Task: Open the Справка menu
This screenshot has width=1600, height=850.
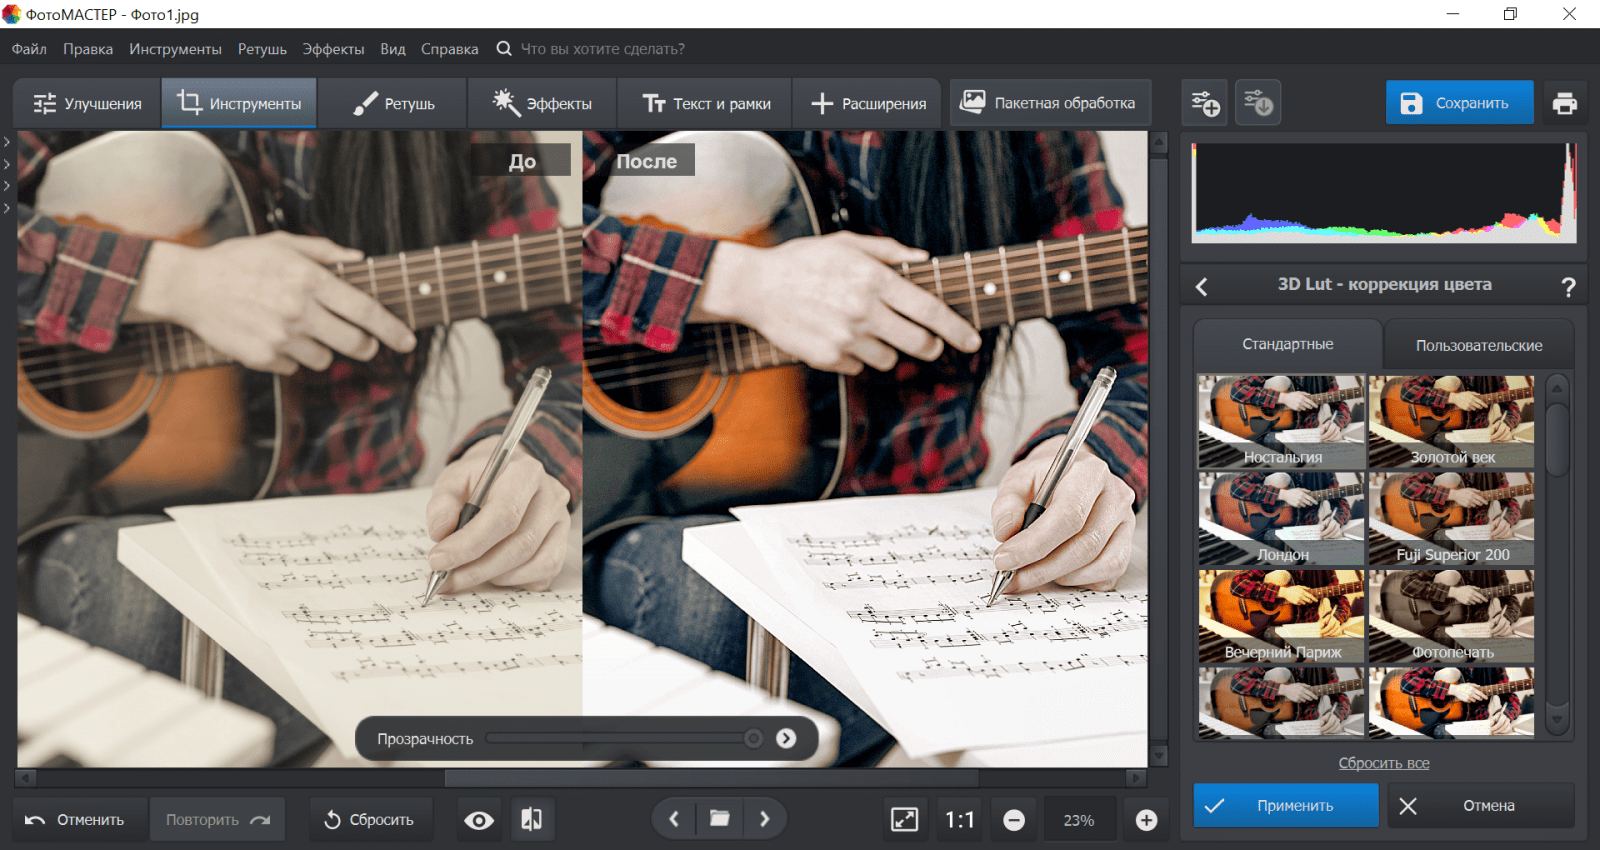Action: [x=449, y=49]
